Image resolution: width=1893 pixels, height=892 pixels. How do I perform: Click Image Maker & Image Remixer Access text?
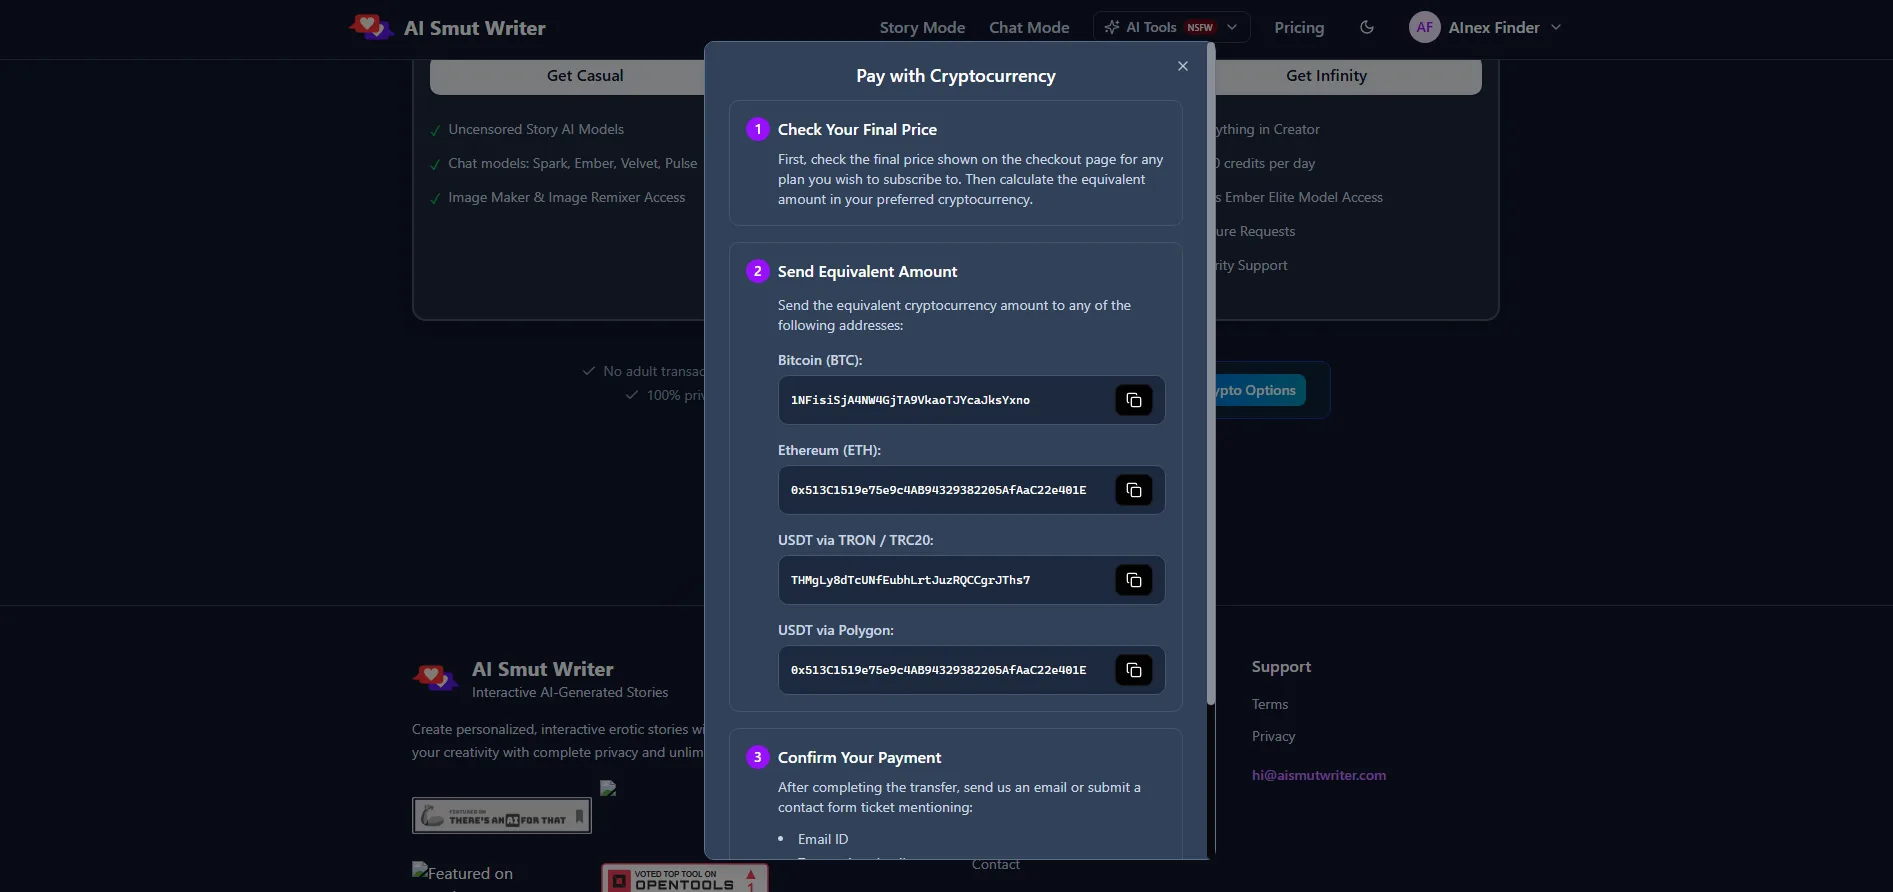click(567, 197)
